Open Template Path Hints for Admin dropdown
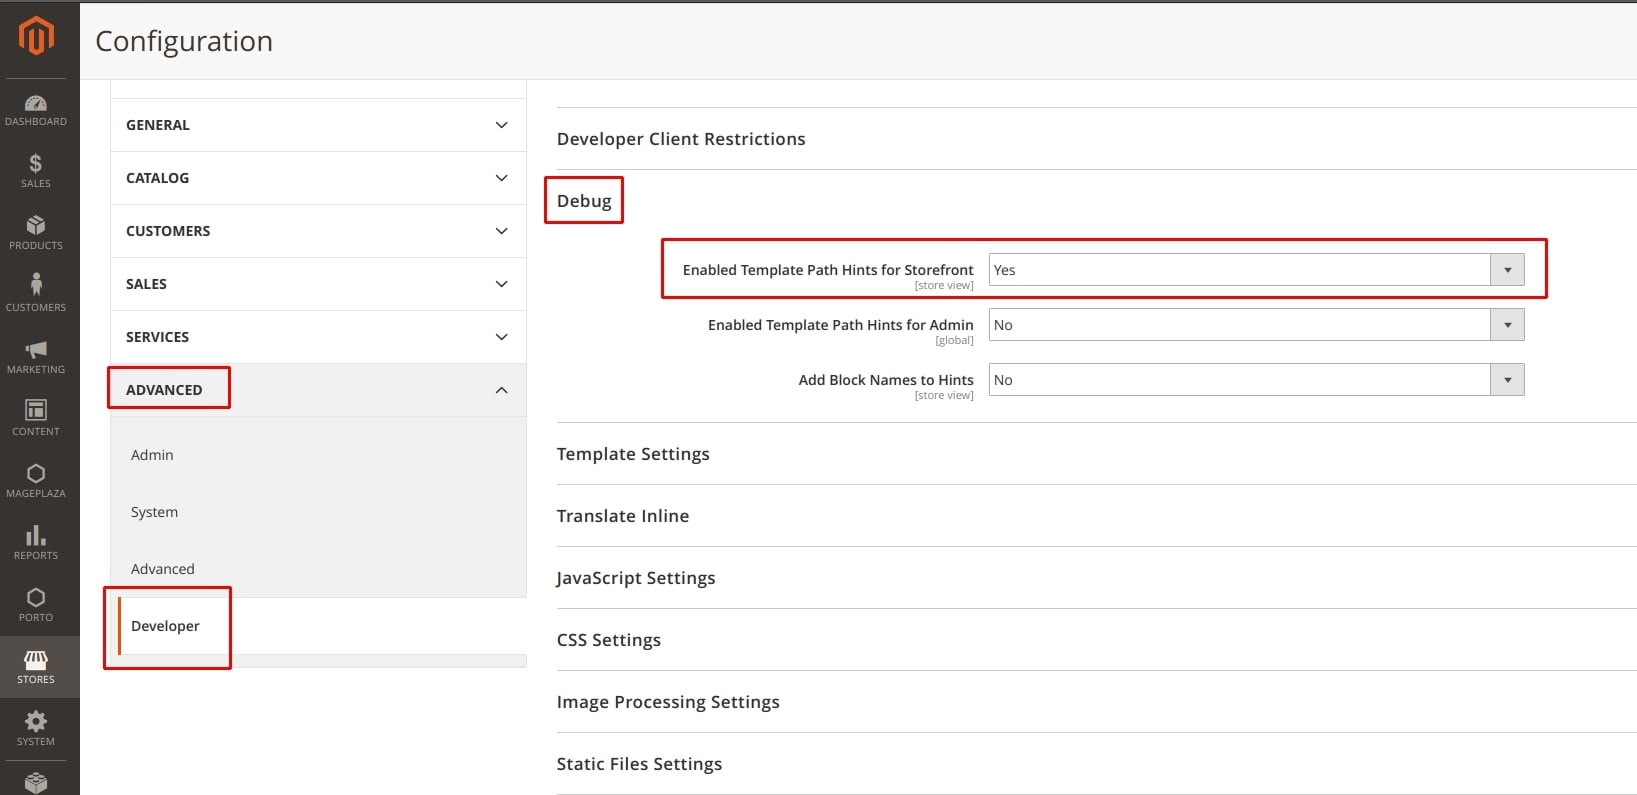 coord(1256,325)
